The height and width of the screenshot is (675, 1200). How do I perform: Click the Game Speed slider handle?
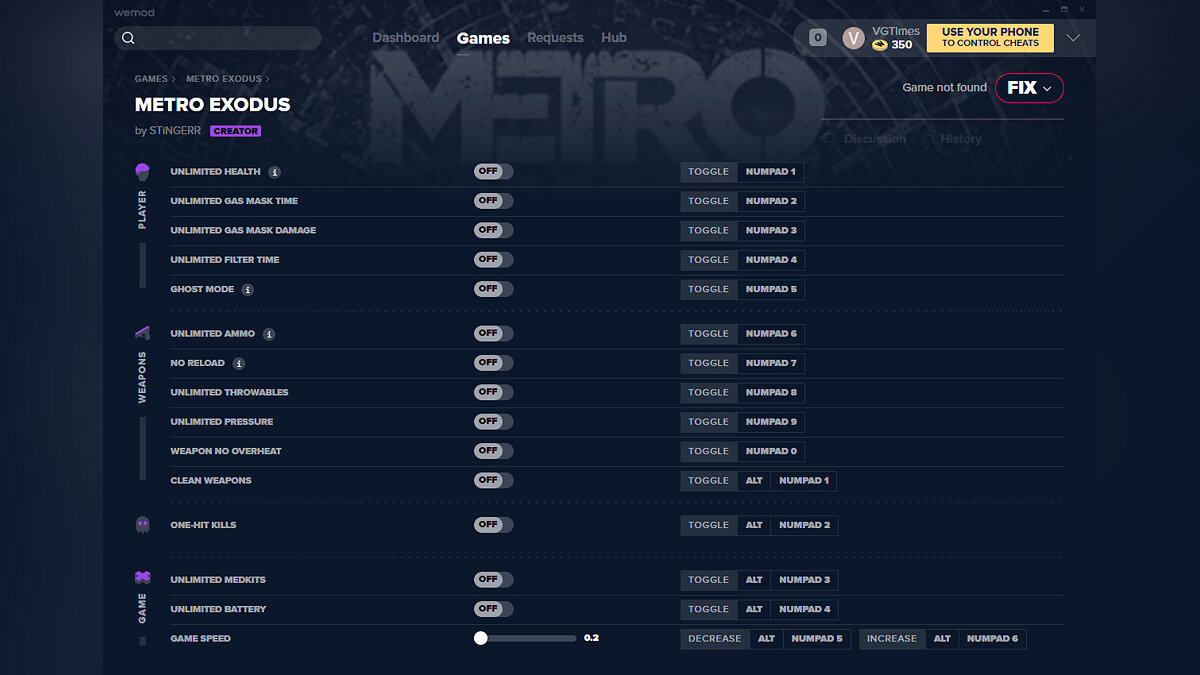tap(481, 638)
